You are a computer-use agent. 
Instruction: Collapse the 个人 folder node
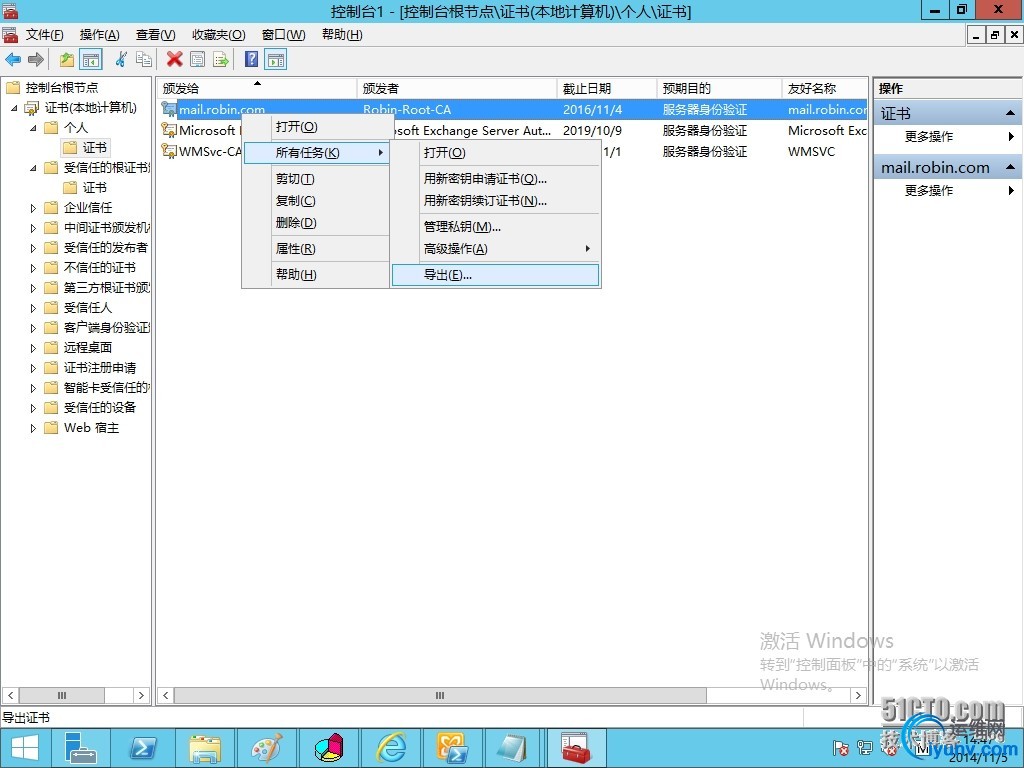33,128
